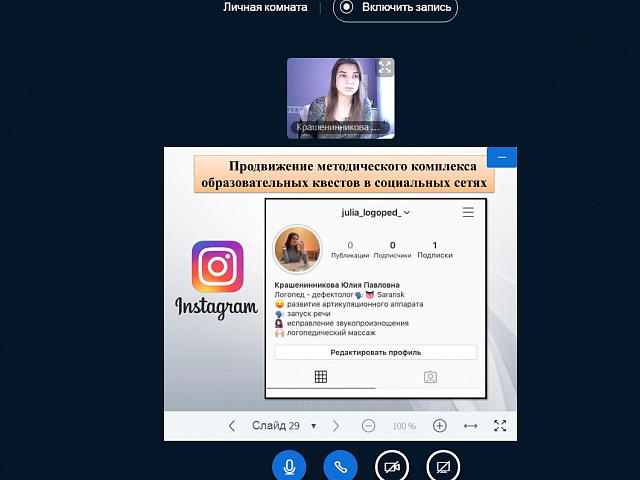Make the presentation fullscreen
This screenshot has width=640, height=480.
501,426
